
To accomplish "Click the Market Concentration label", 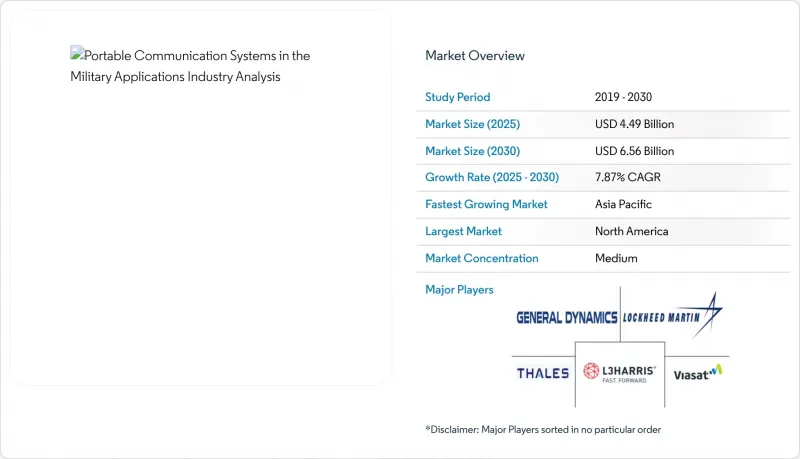I will click(x=482, y=258).
